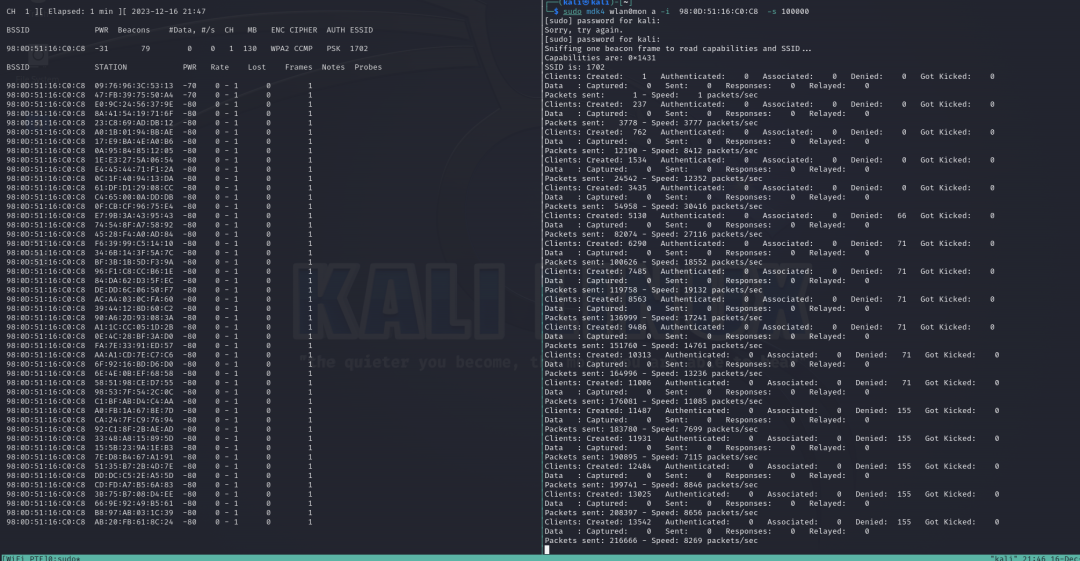Select station MAC '3B:75:B7:08:D4:EE'
This screenshot has height=561, width=1080.
[x=134, y=495]
